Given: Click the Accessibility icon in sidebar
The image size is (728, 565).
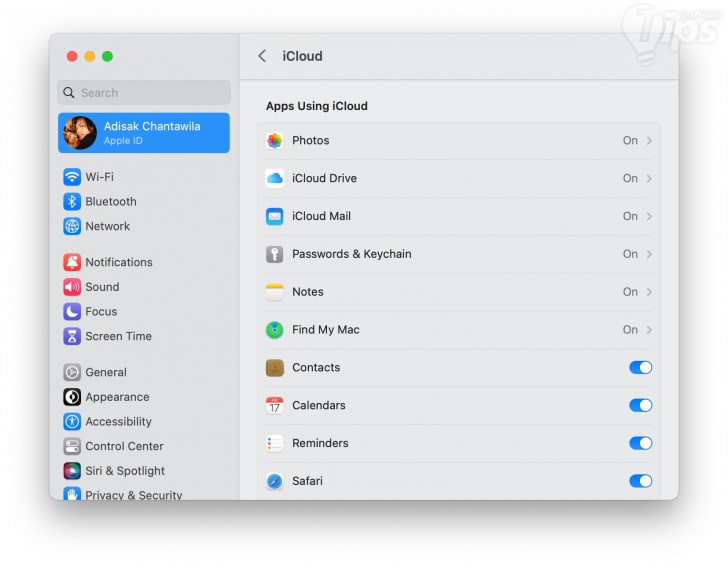Looking at the screenshot, I should [x=72, y=422].
